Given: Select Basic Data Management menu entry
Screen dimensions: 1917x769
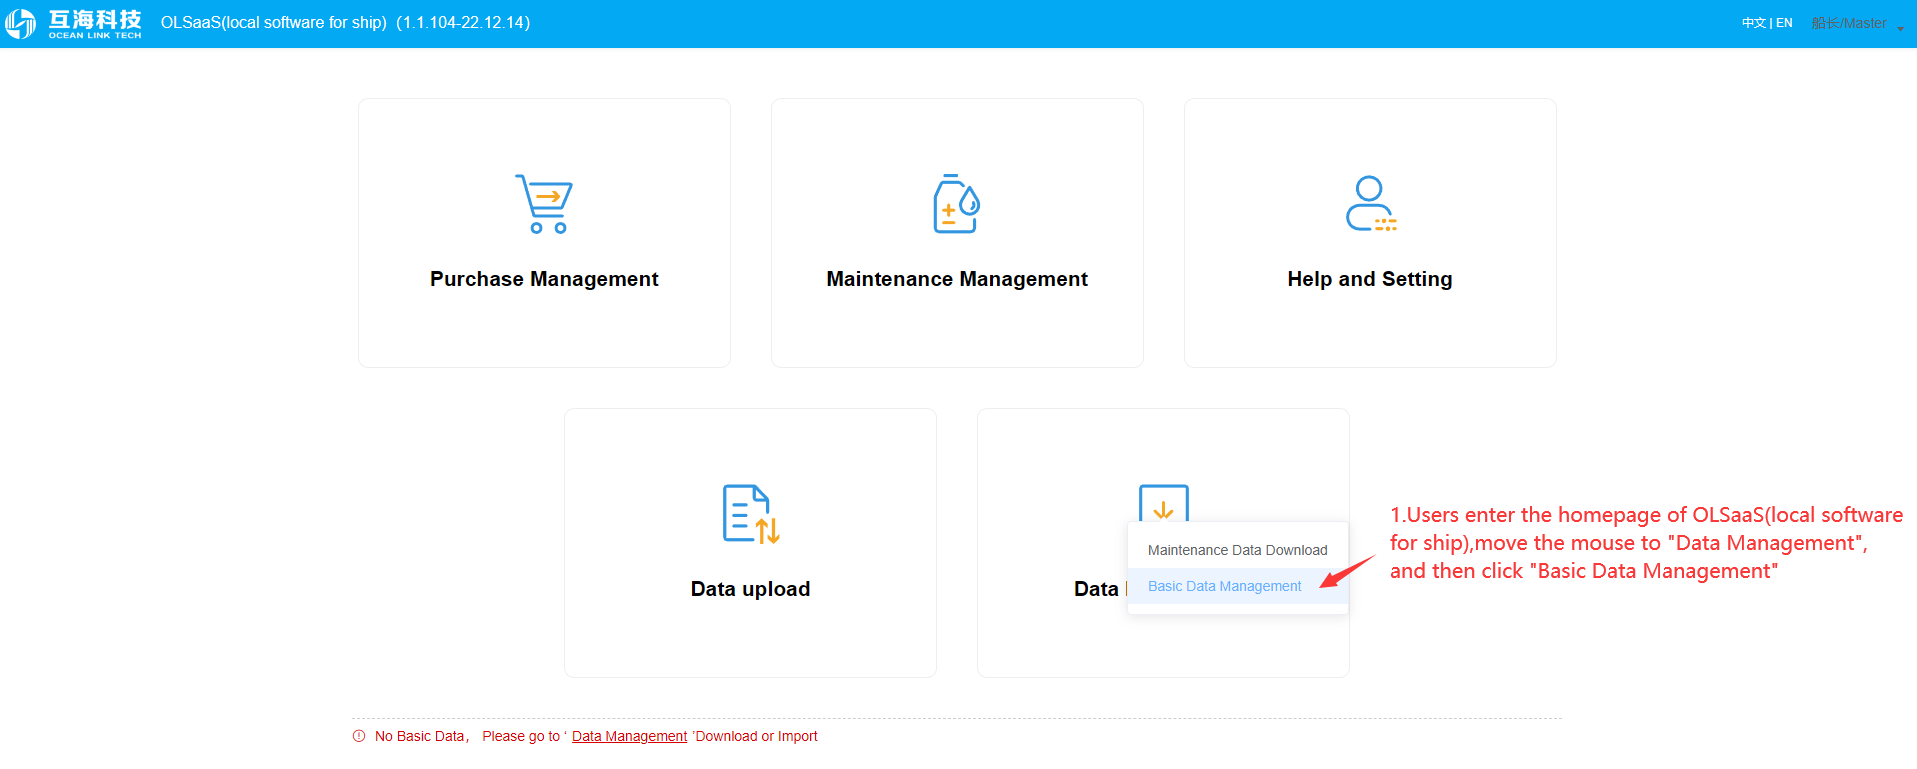Looking at the screenshot, I should [1238, 586].
